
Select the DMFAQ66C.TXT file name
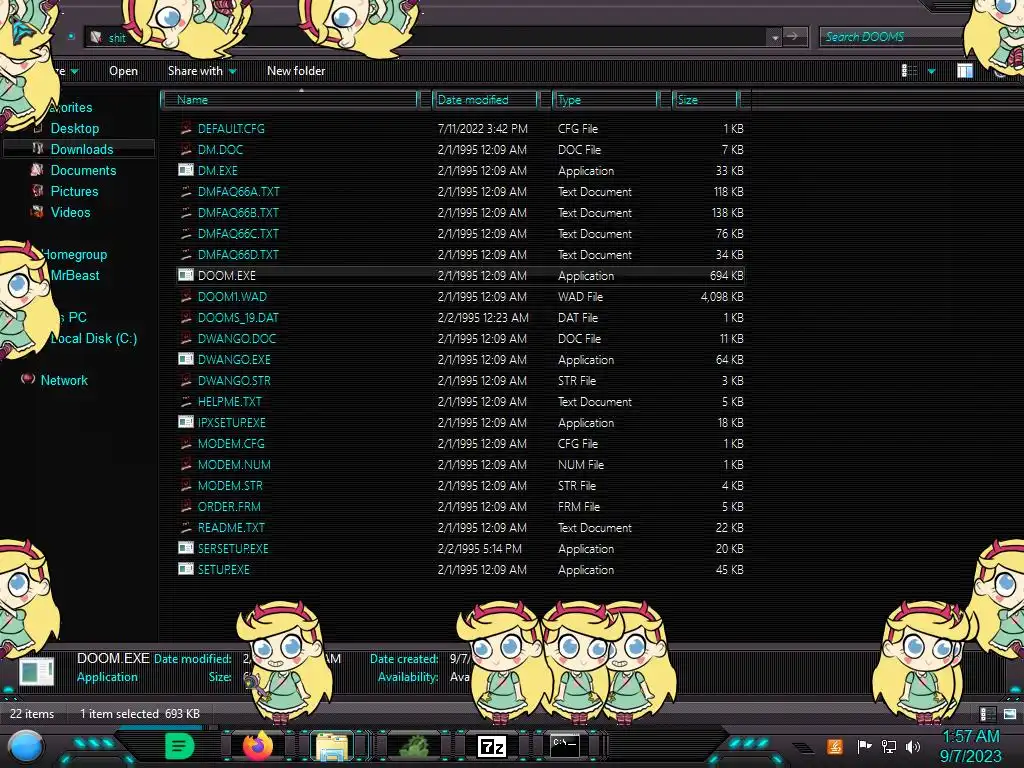click(238, 234)
